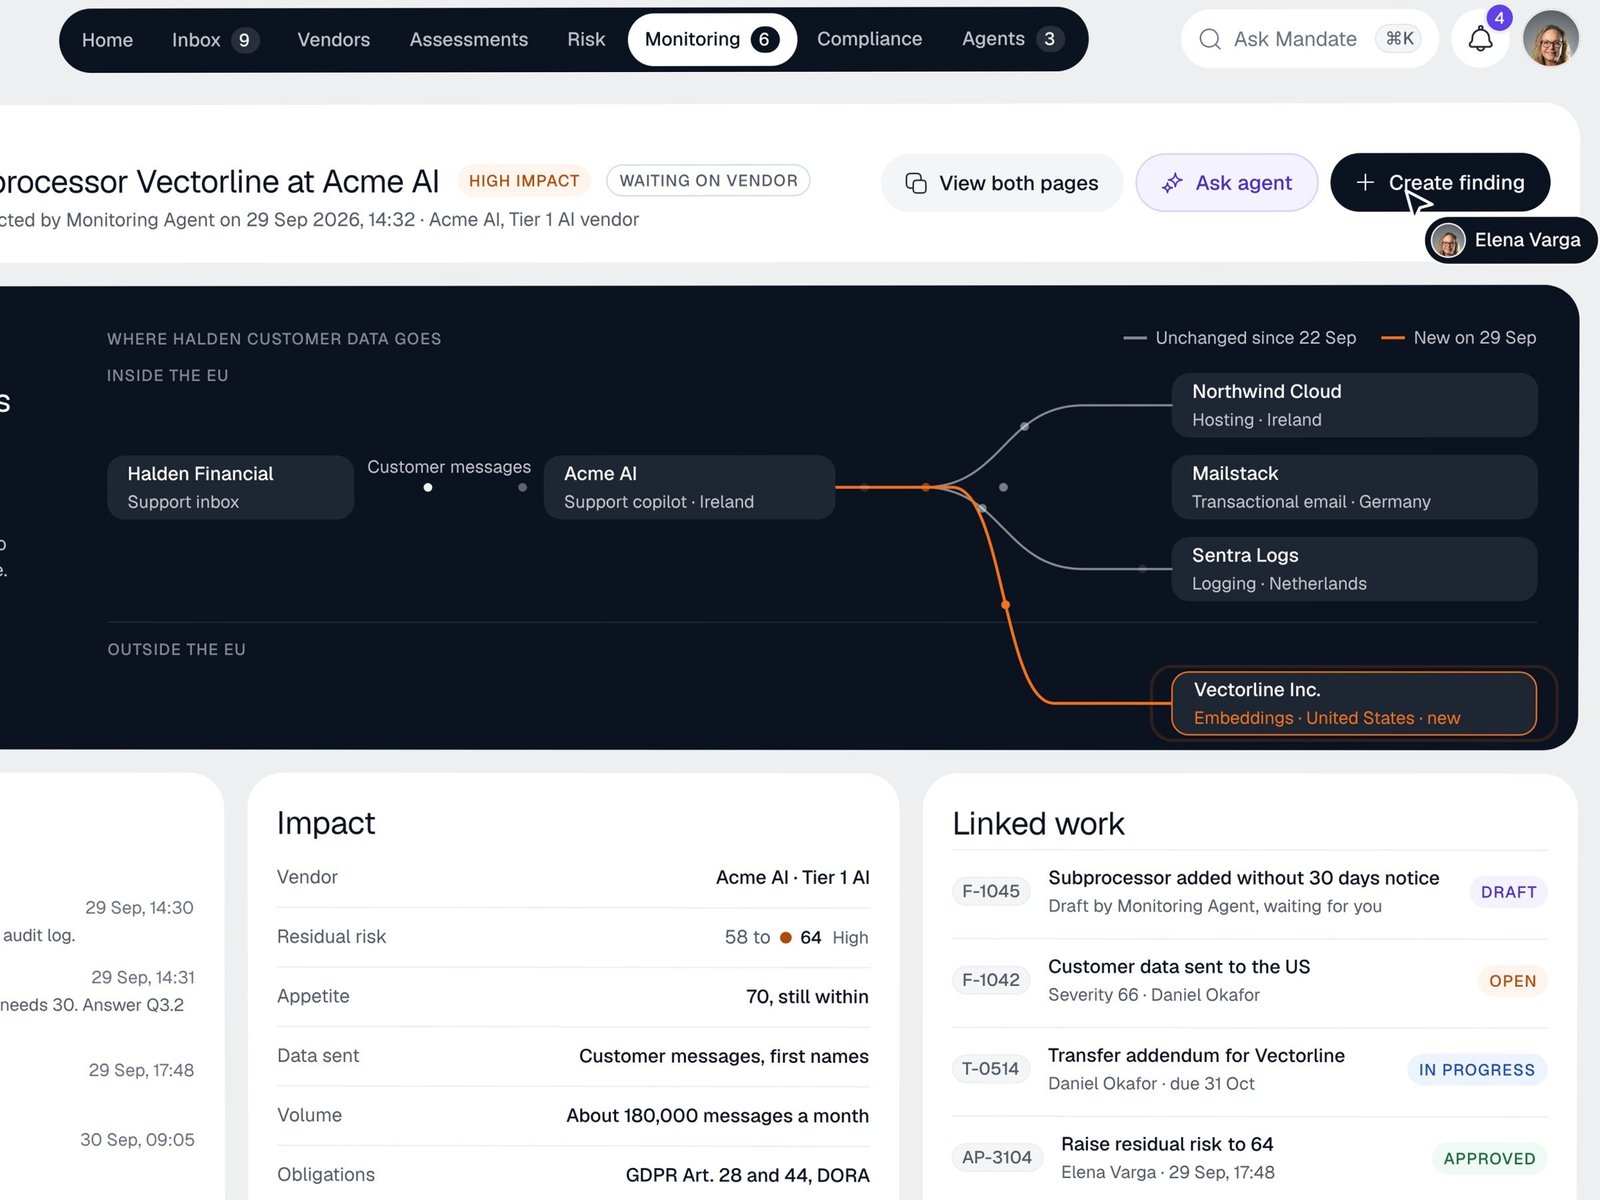Viewport: 1600px width, 1200px height.
Task: Open the user profile avatar
Action: pyautogui.click(x=1551, y=39)
